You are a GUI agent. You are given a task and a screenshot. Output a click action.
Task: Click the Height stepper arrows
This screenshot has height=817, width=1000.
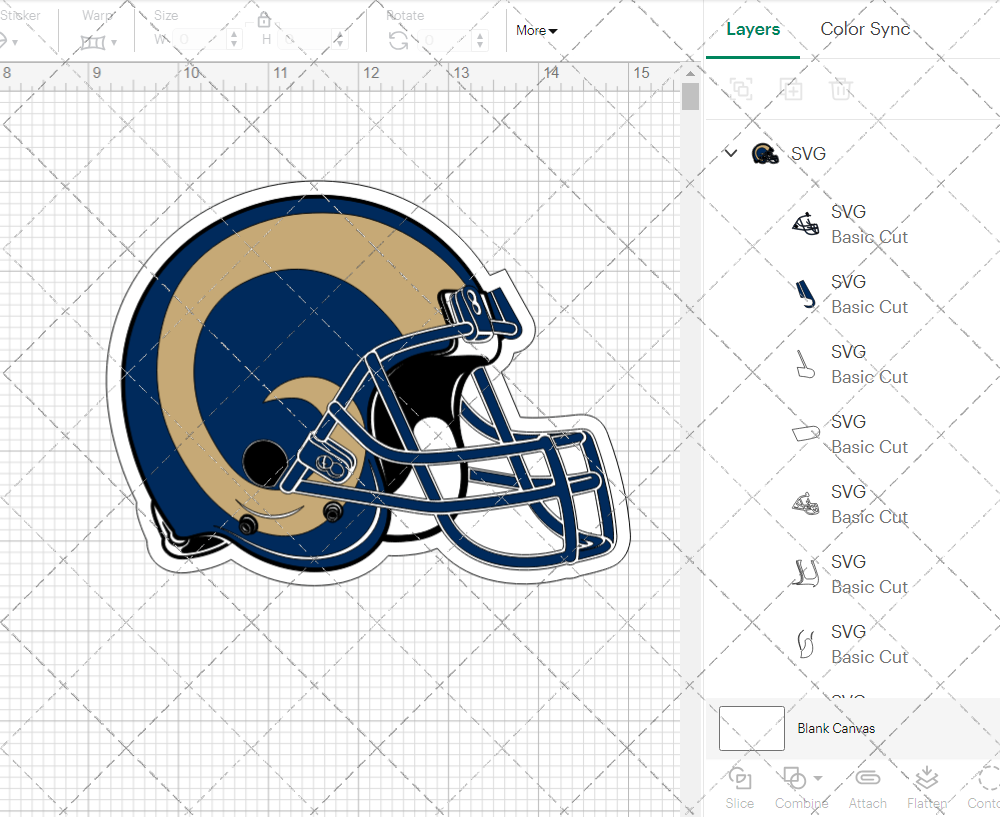click(341, 40)
